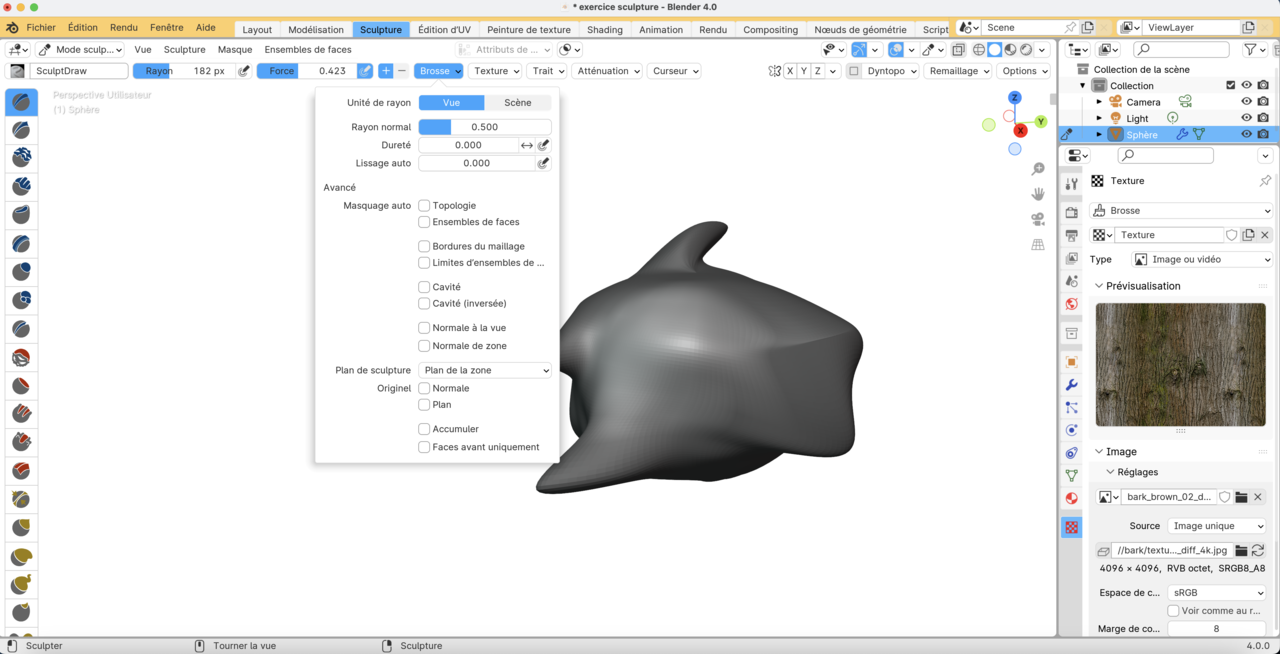This screenshot has height=654, width=1280.
Task: Hide the Camera object using its eye icon
Action: (1246, 102)
